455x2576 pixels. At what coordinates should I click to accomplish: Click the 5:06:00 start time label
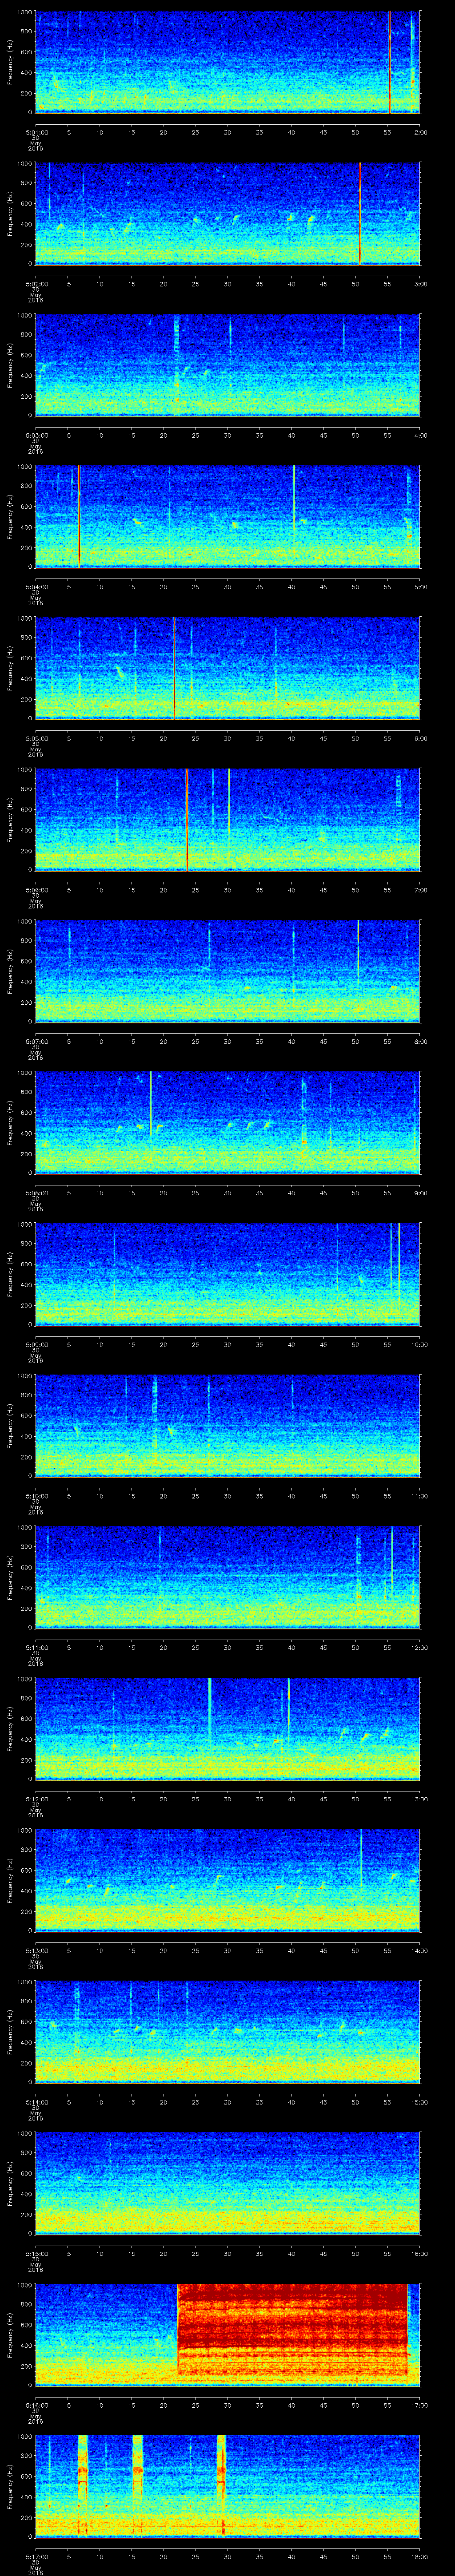click(36, 890)
